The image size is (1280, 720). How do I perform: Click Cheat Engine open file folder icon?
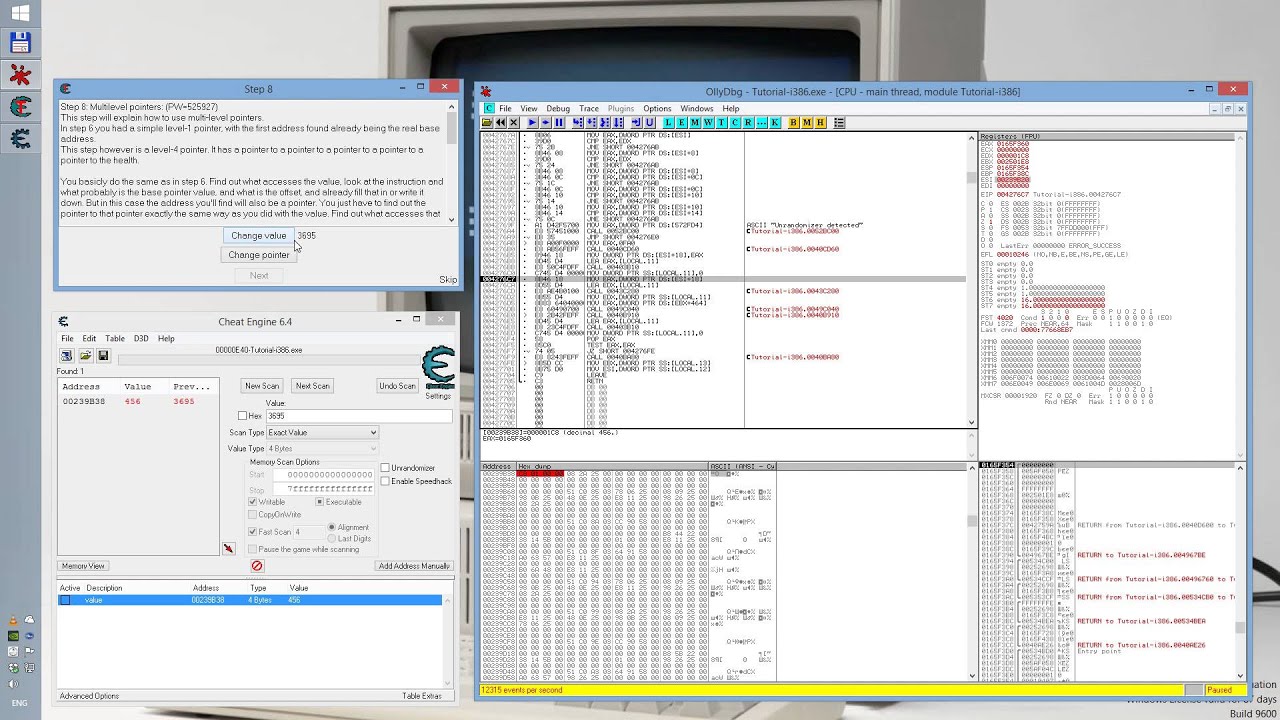pyautogui.click(x=85, y=355)
